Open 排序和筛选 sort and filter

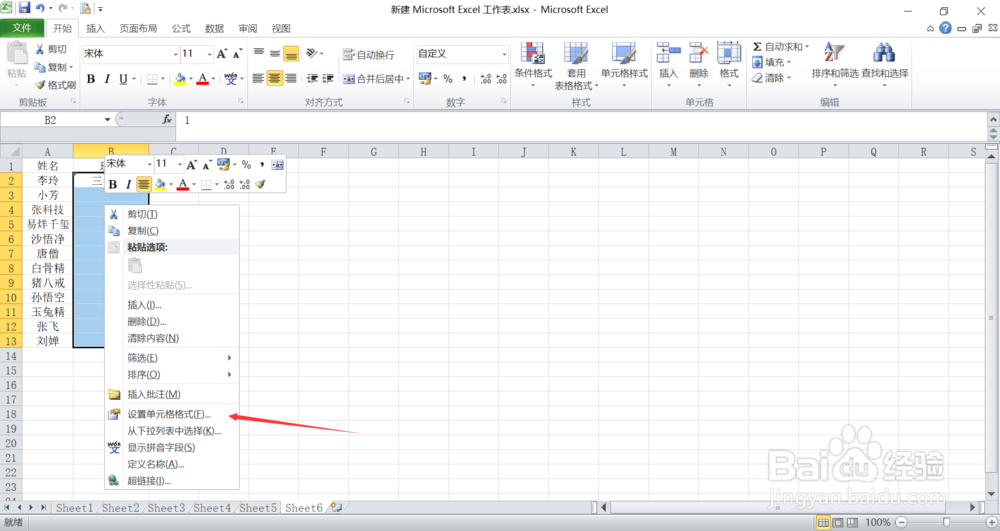tap(834, 65)
